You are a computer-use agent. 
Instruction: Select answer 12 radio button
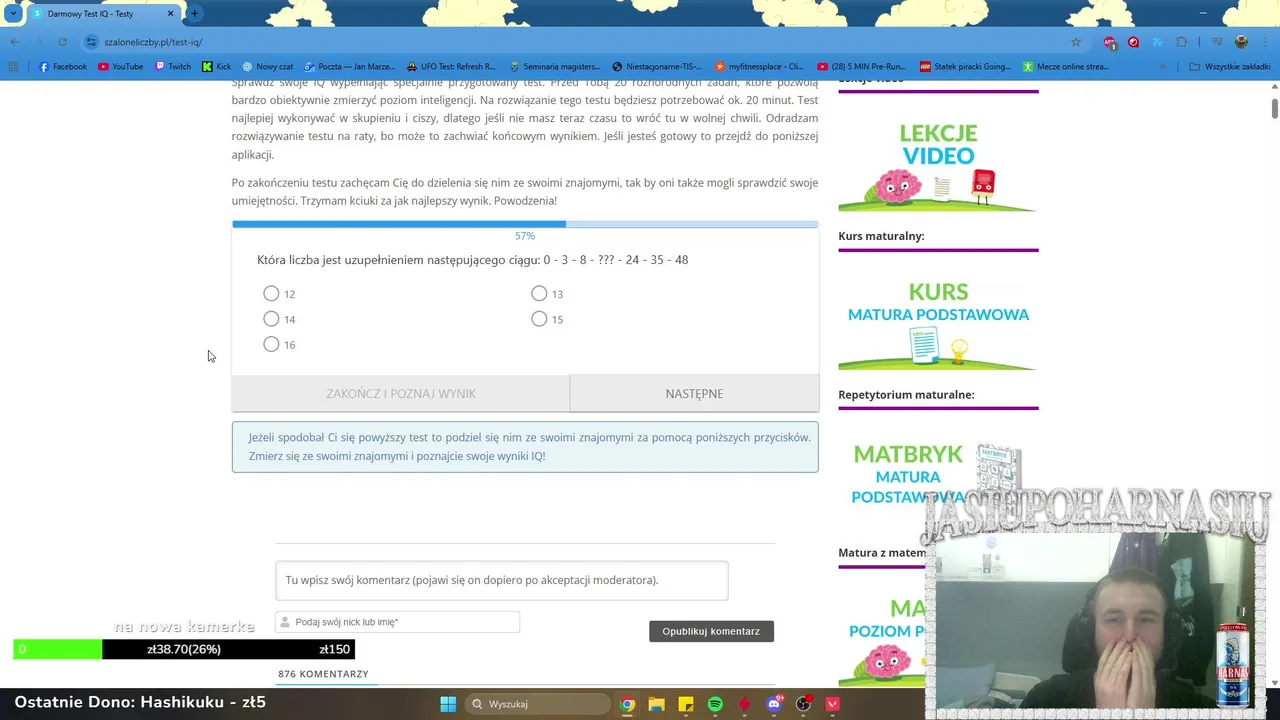[271, 293]
